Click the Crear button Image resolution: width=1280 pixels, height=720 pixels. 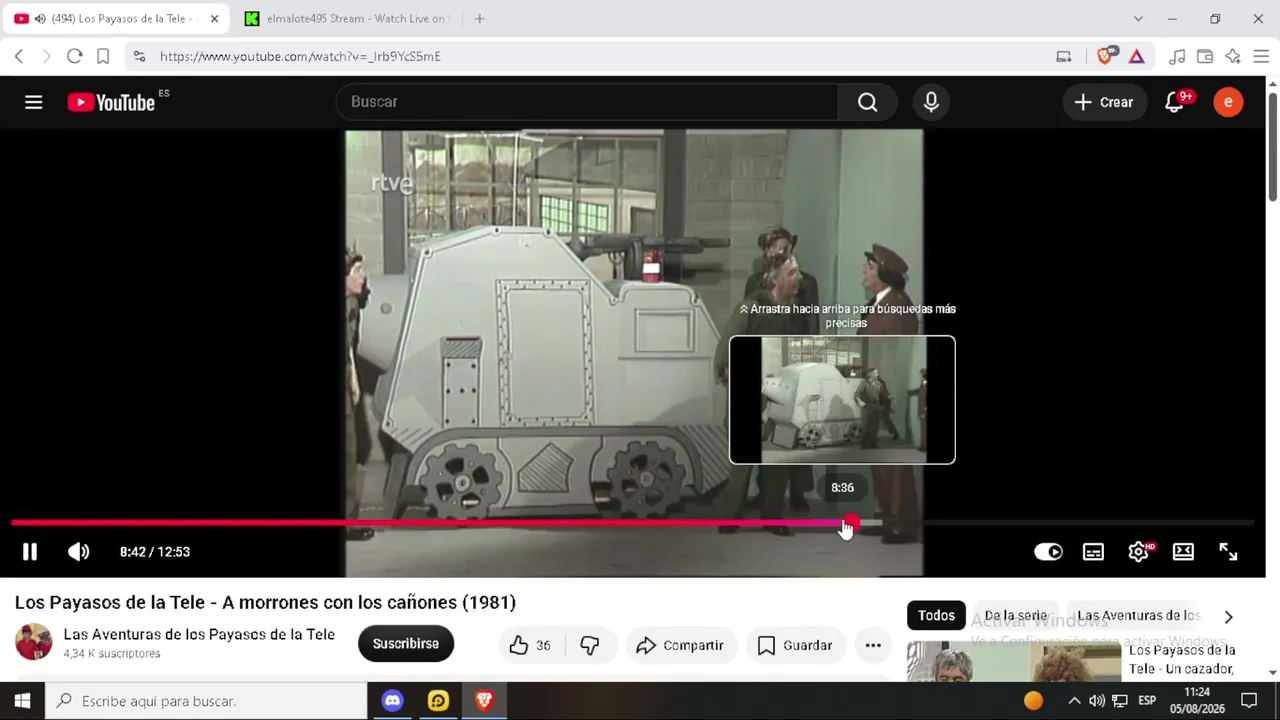1104,102
